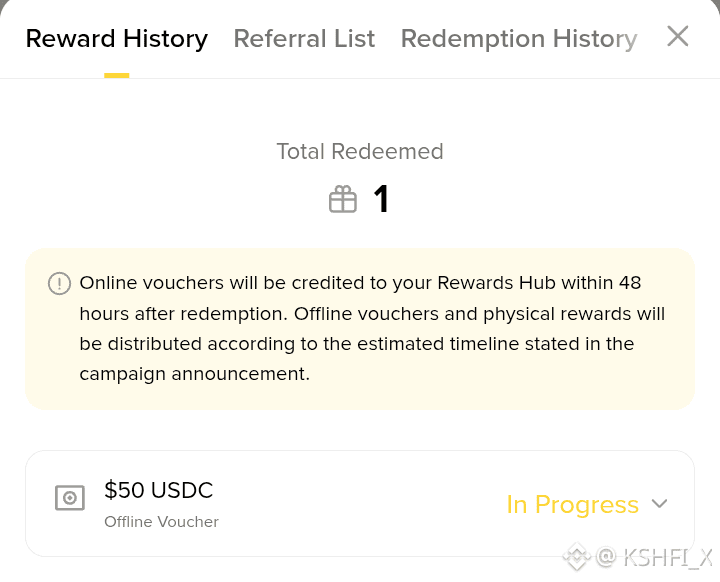The width and height of the screenshot is (720, 582).
Task: Click the yellow active tab underline
Action: pos(117,75)
